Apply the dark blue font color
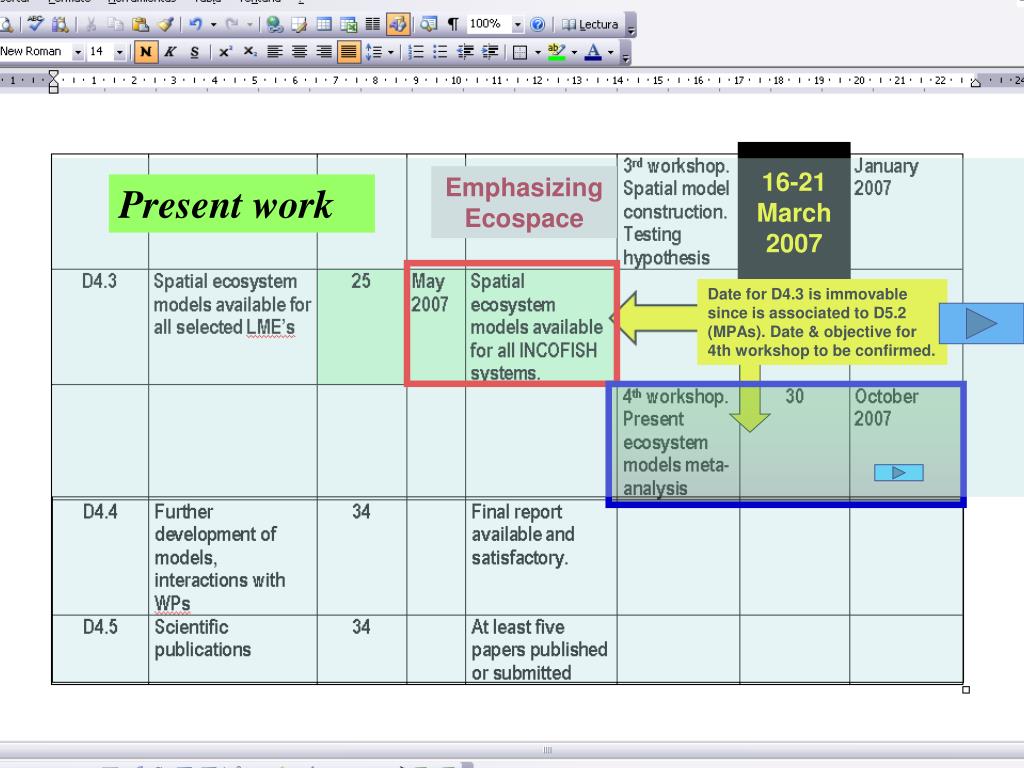This screenshot has height=768, width=1024. (x=593, y=52)
